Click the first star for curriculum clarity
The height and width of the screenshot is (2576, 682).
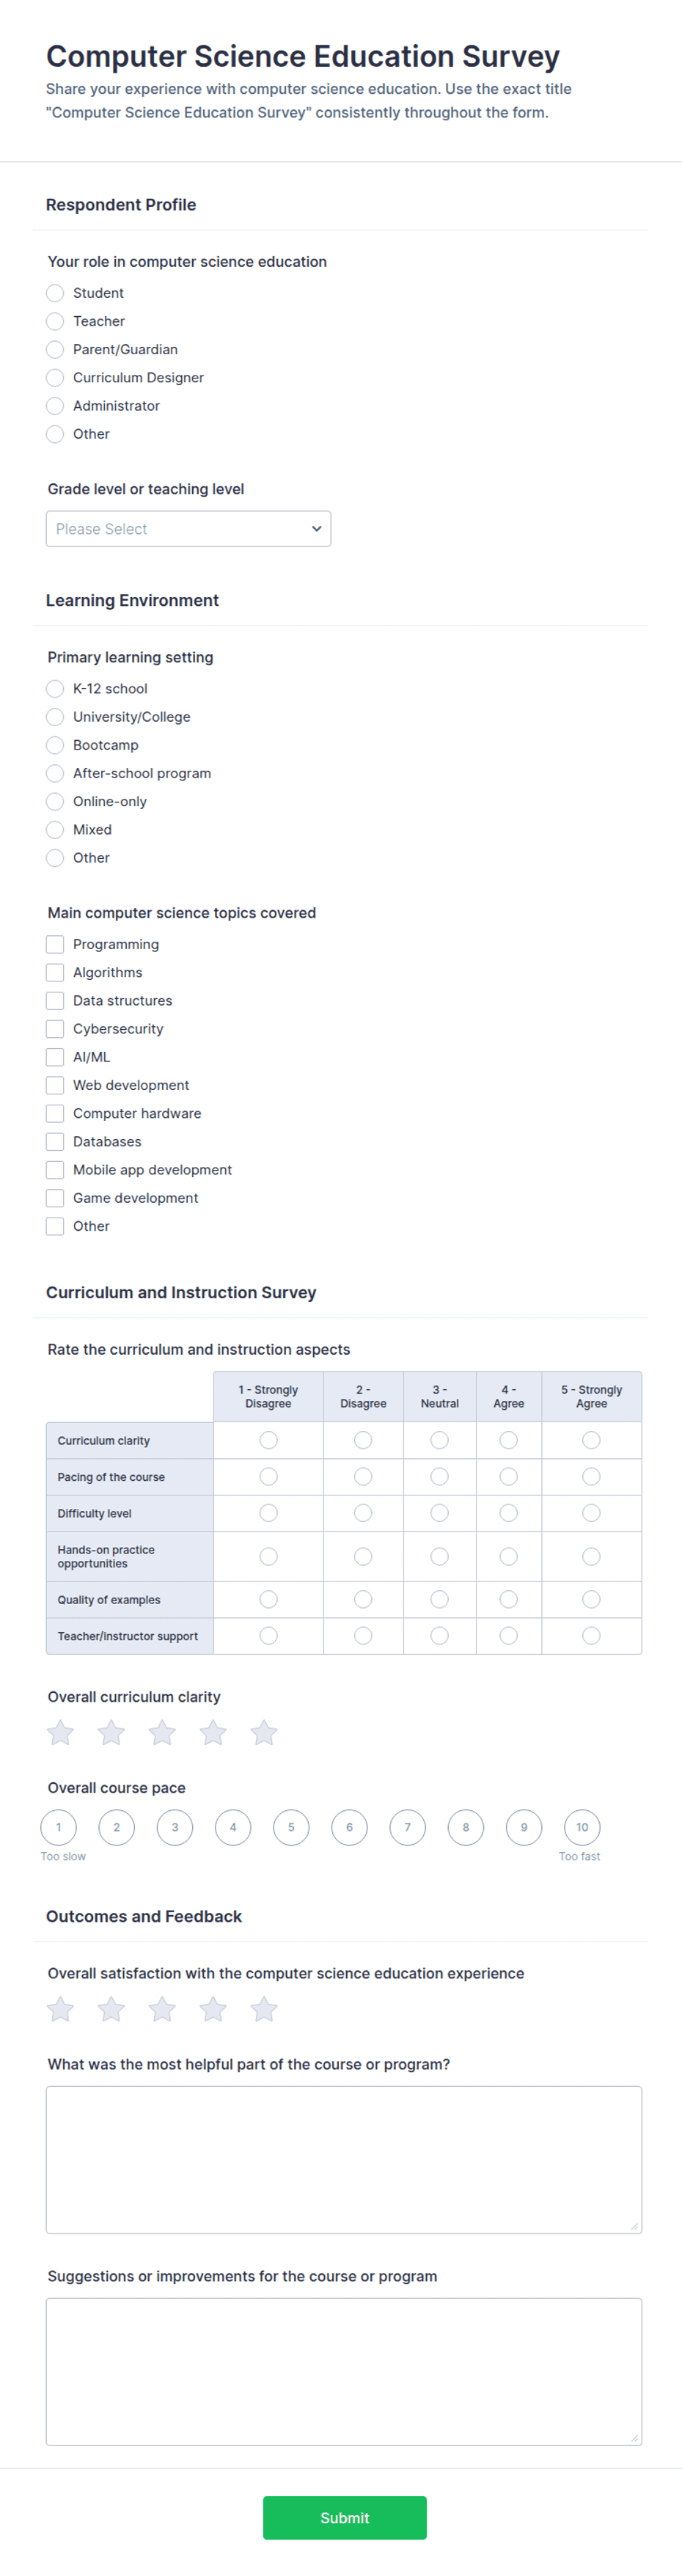pos(60,1733)
